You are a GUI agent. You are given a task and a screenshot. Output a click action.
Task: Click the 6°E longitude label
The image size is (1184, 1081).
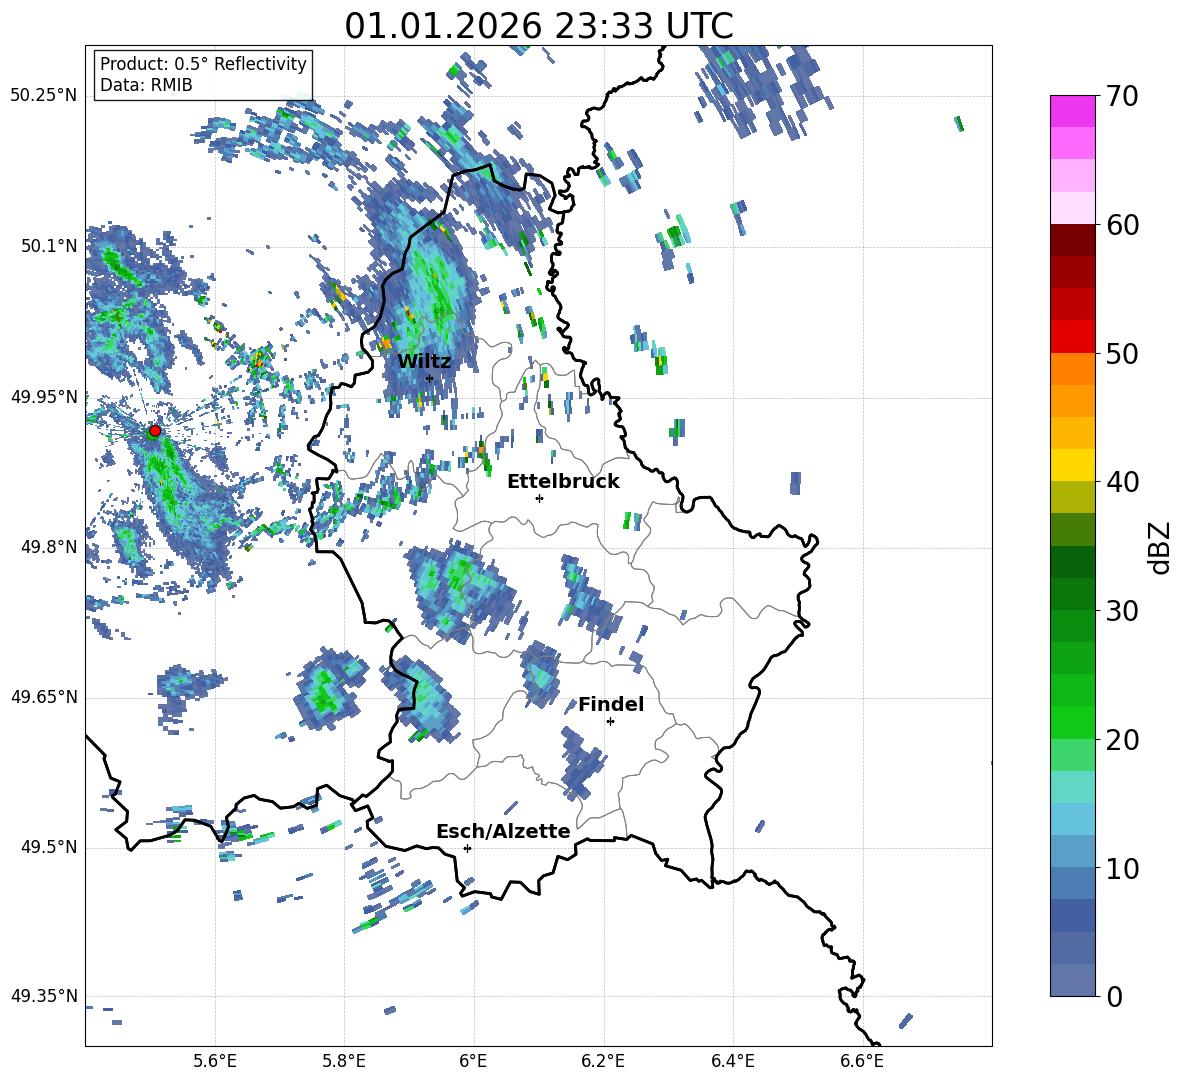(473, 1061)
